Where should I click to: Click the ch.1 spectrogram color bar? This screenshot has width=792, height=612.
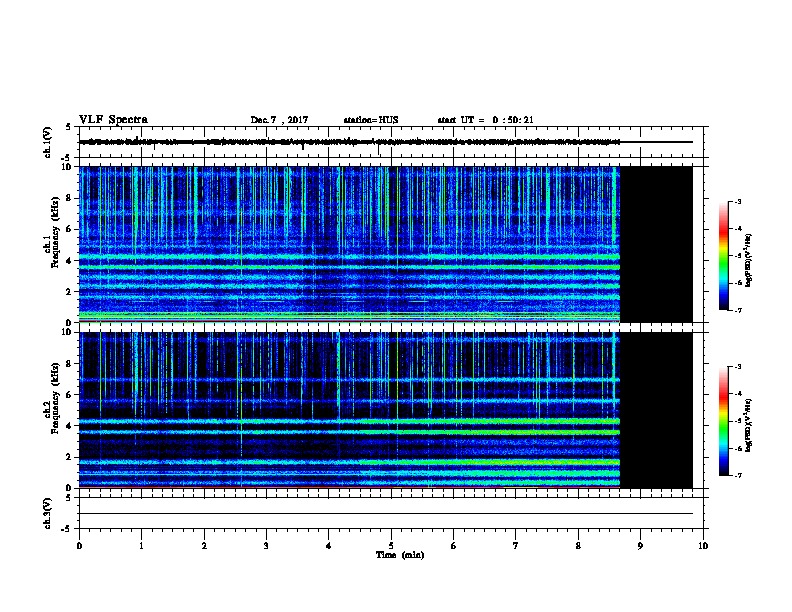click(724, 256)
